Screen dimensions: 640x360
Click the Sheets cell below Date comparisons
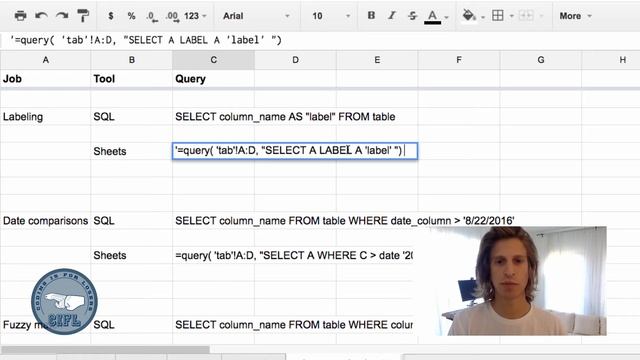pos(131,256)
